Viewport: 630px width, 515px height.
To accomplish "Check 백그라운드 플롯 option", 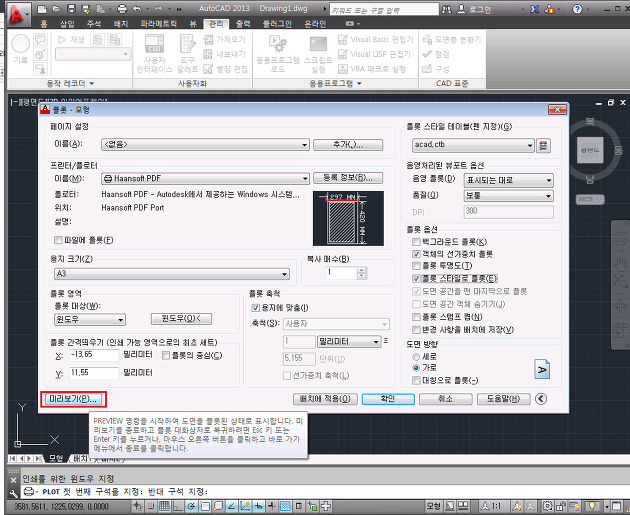I will pos(416,241).
